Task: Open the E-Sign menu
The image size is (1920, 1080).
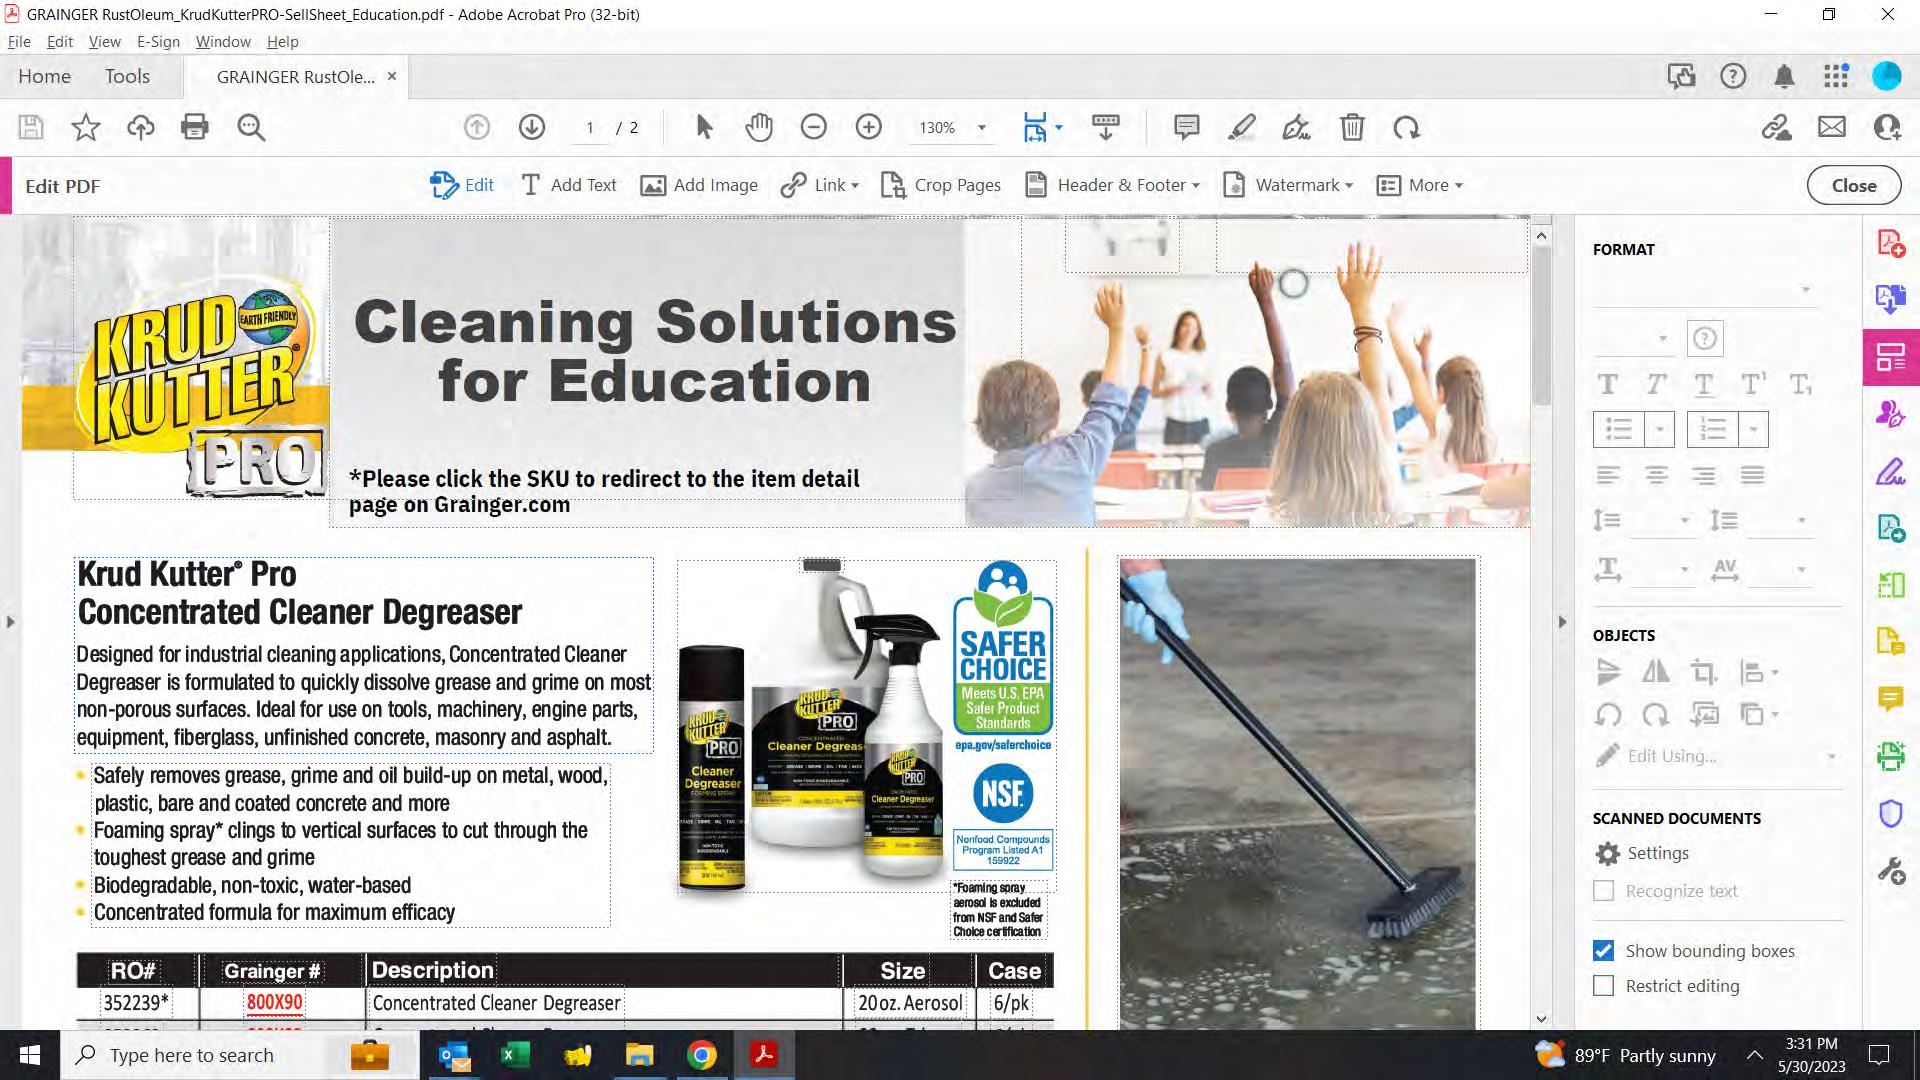Action: pos(158,41)
